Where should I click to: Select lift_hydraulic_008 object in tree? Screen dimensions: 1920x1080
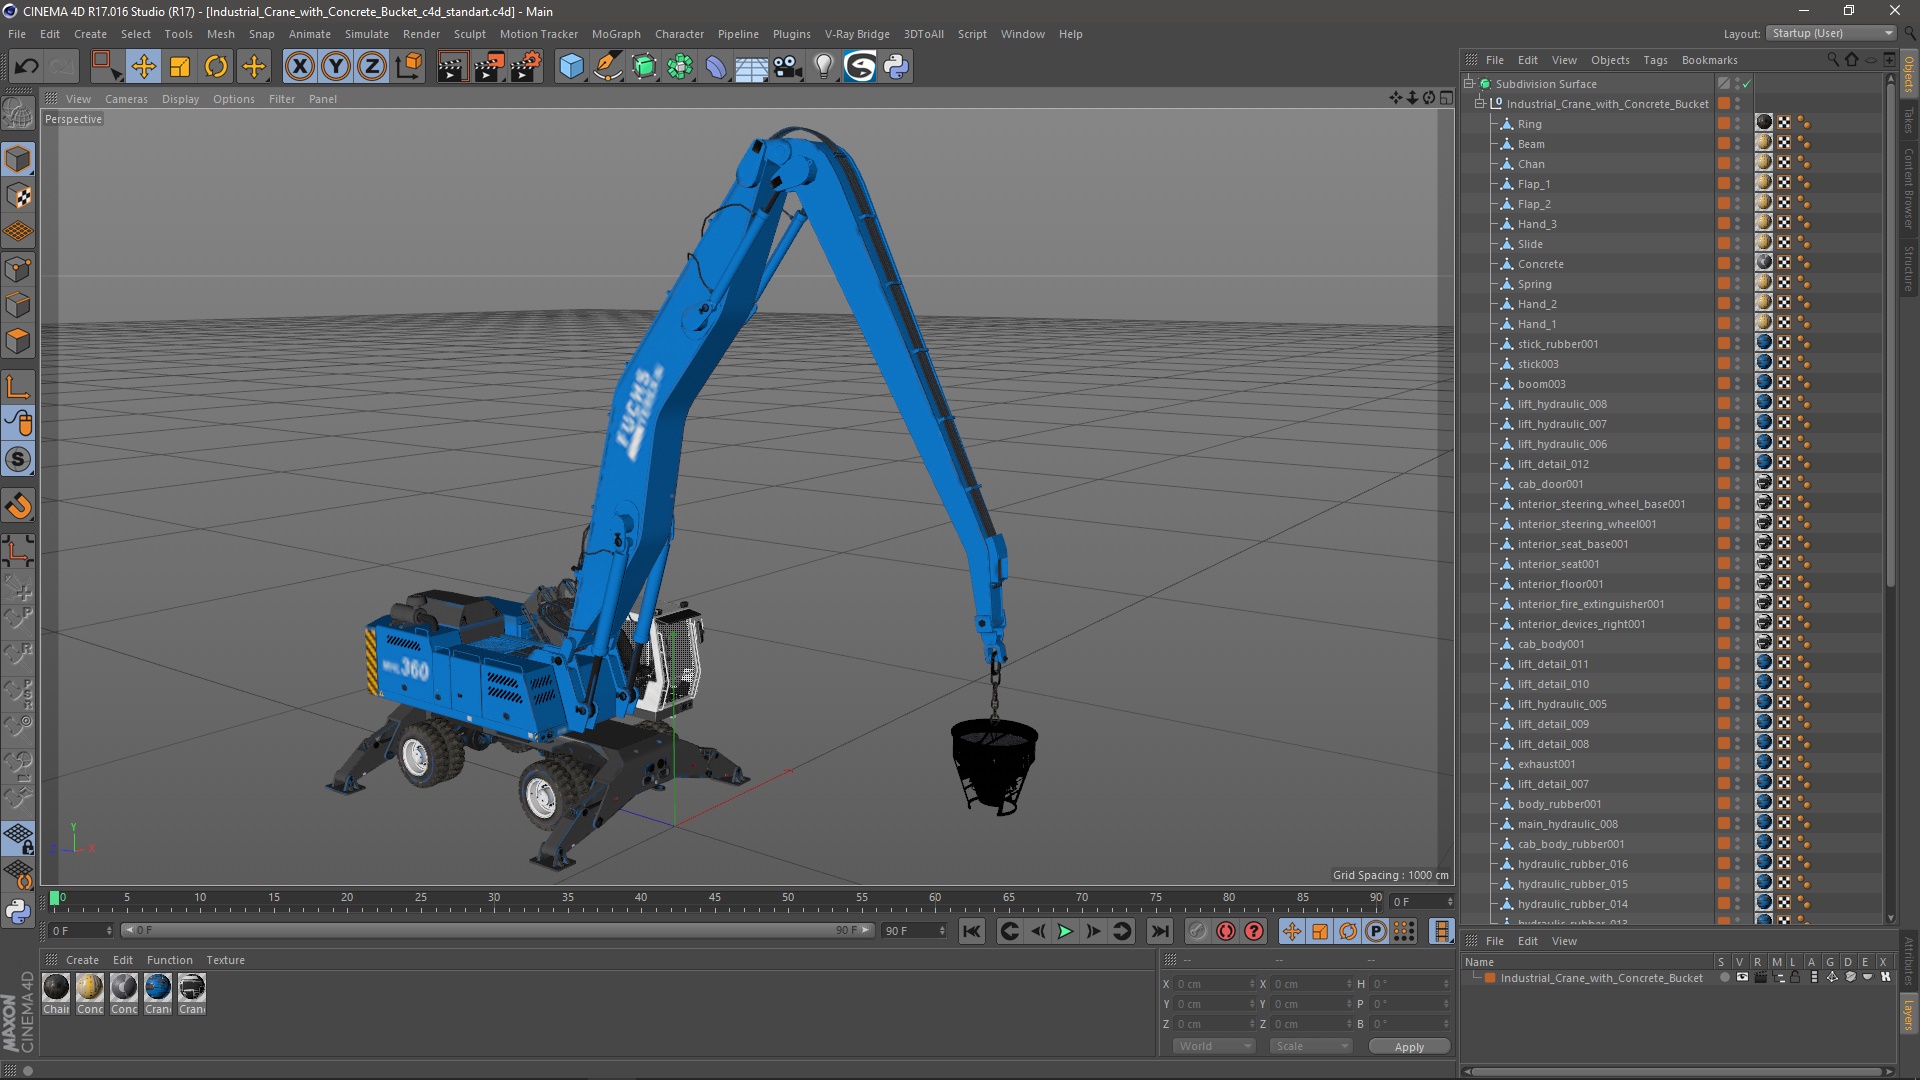point(1562,404)
